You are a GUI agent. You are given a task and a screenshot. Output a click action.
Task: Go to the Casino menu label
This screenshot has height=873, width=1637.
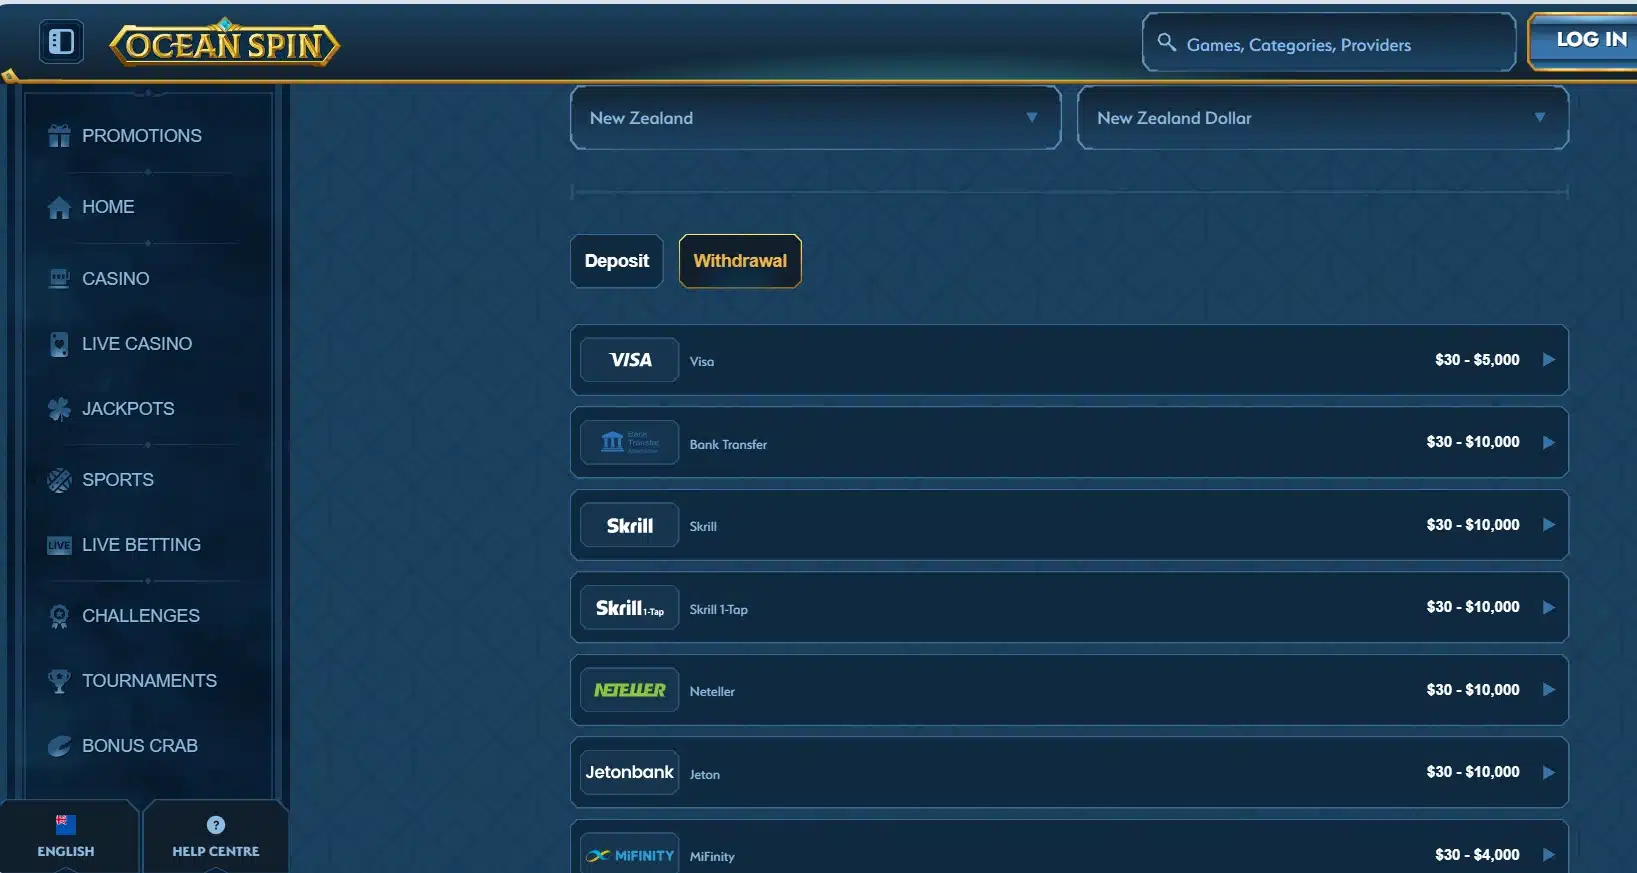click(x=116, y=279)
